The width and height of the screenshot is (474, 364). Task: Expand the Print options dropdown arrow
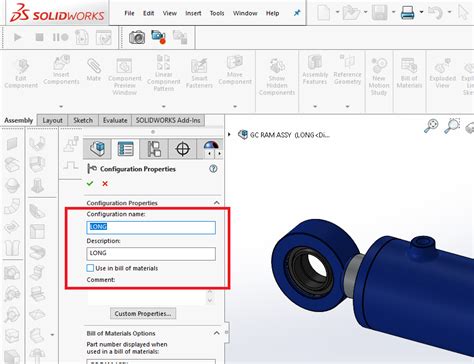click(x=421, y=12)
